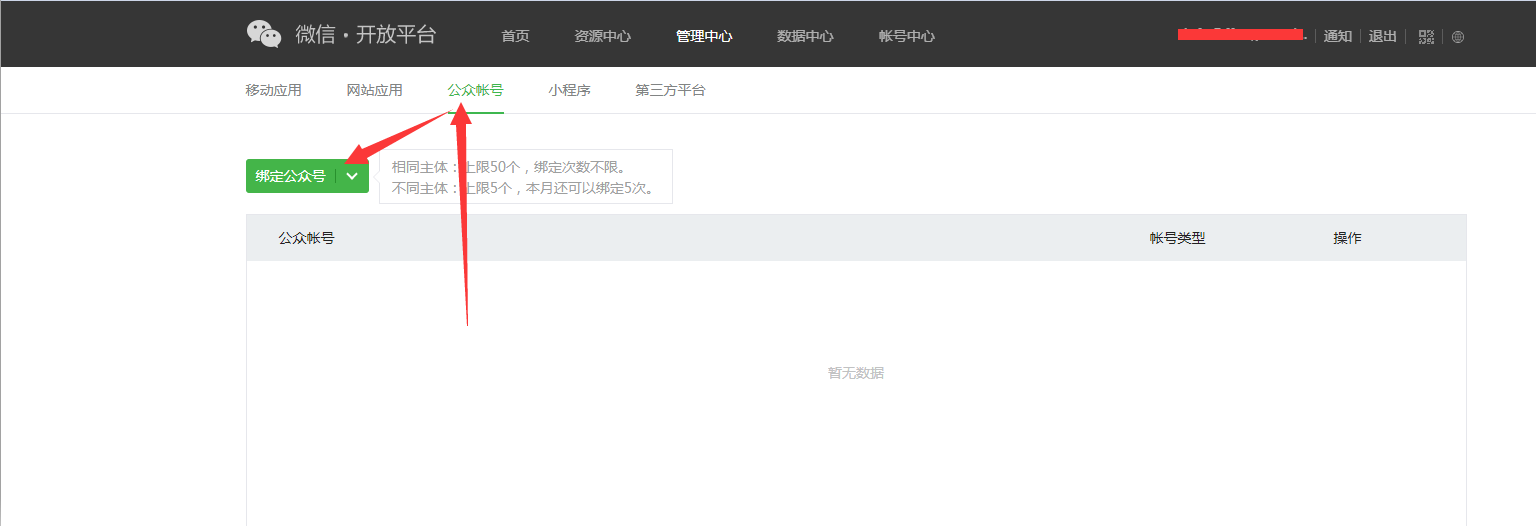Switch to the 第三方平台 tab
Screen dimensions: 1536x526
(x=670, y=90)
